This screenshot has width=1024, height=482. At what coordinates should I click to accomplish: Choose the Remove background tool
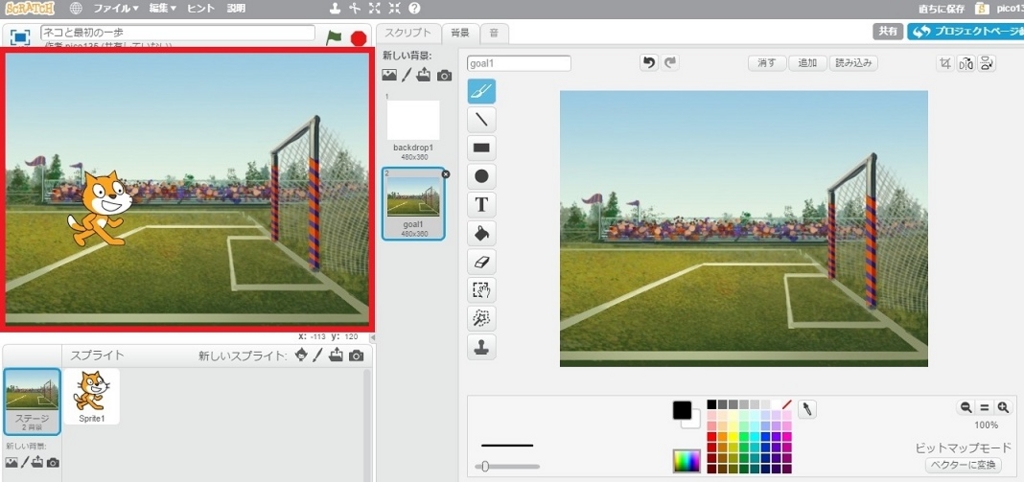pos(481,319)
